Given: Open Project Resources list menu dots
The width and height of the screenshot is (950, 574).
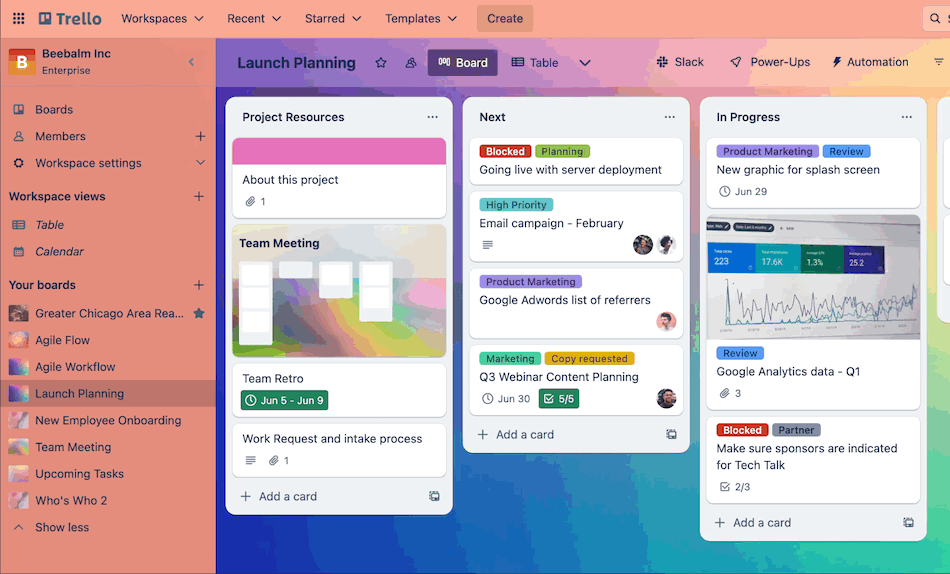Looking at the screenshot, I should [x=433, y=117].
